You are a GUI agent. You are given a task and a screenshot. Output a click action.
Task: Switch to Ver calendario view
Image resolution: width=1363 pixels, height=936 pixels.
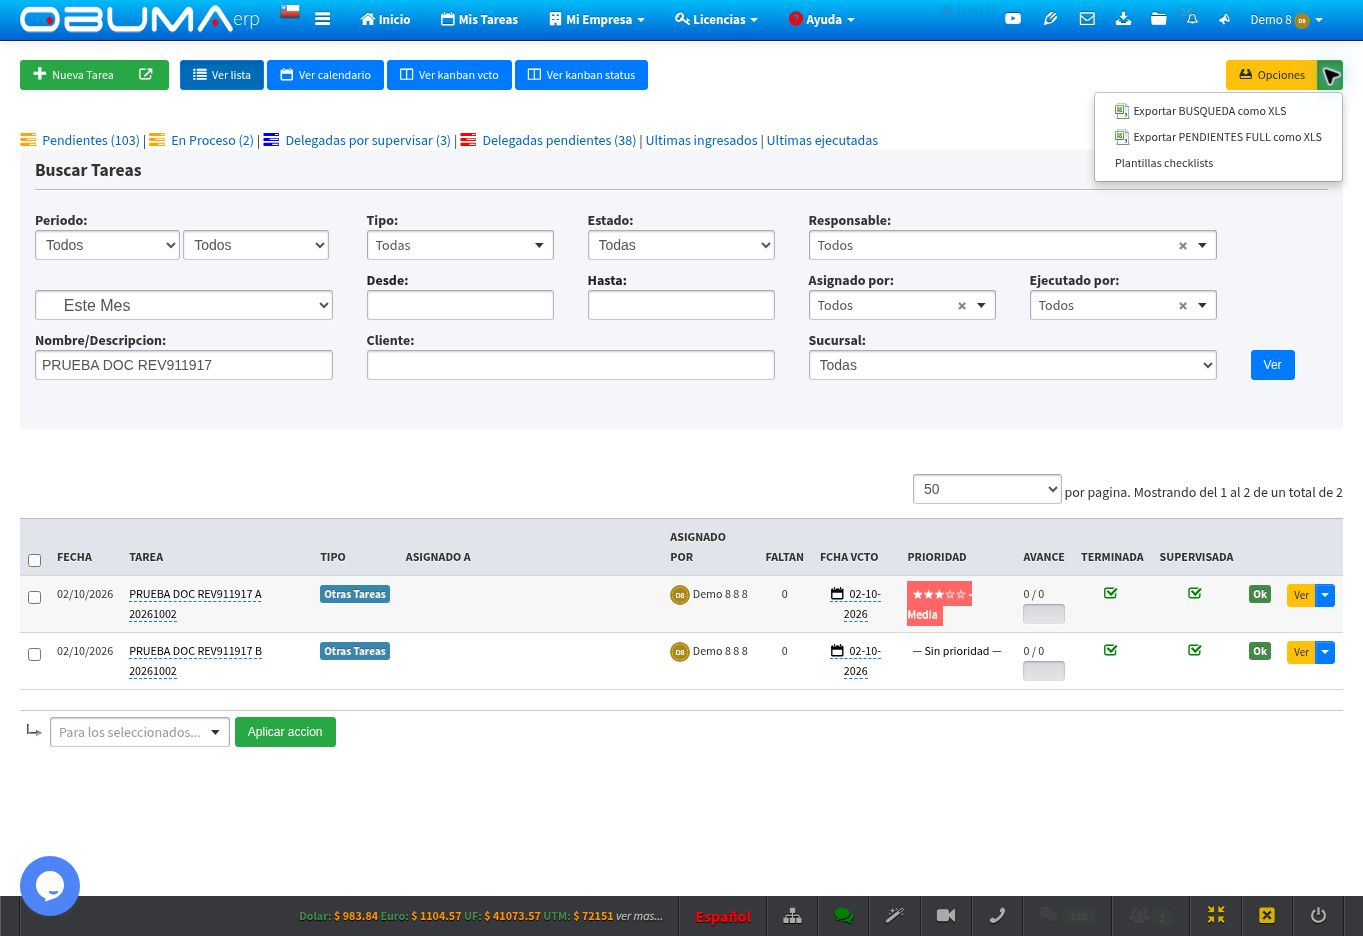[325, 75]
